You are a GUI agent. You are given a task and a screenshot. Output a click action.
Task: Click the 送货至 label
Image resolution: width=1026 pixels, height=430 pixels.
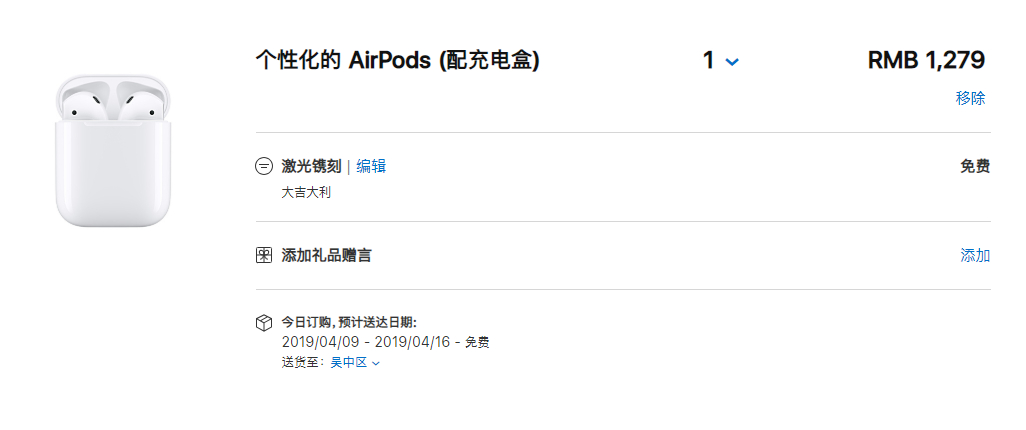pos(302,362)
